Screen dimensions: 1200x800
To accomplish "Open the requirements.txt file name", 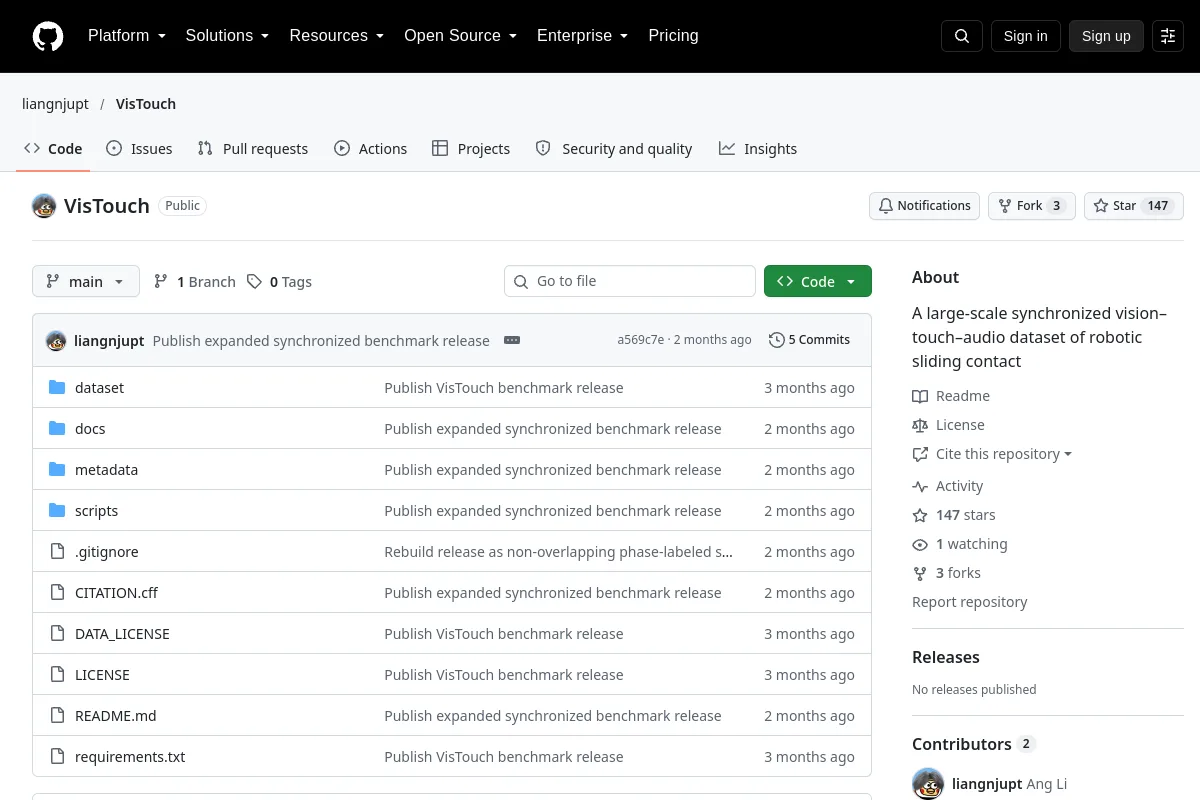I will 130,757.
